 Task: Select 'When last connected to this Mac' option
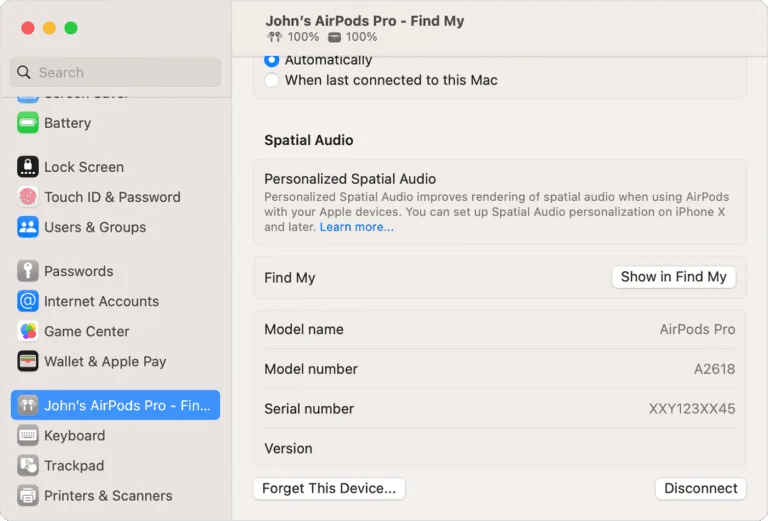pyautogui.click(x=272, y=80)
